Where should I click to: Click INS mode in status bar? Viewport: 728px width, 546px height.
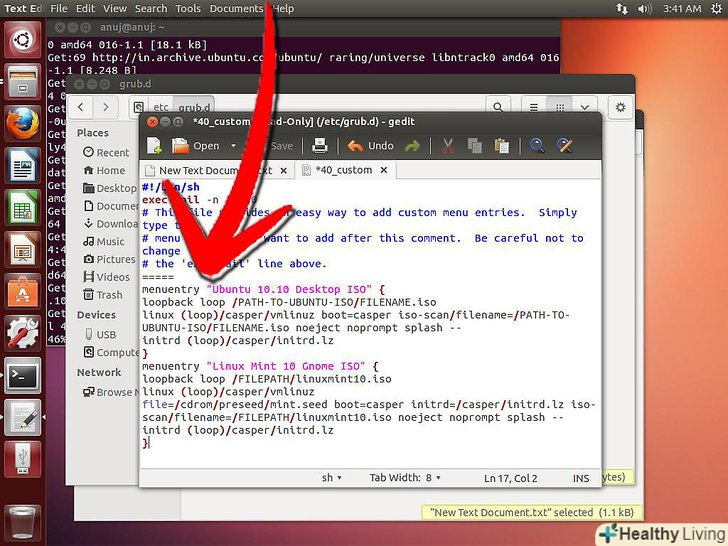click(581, 478)
